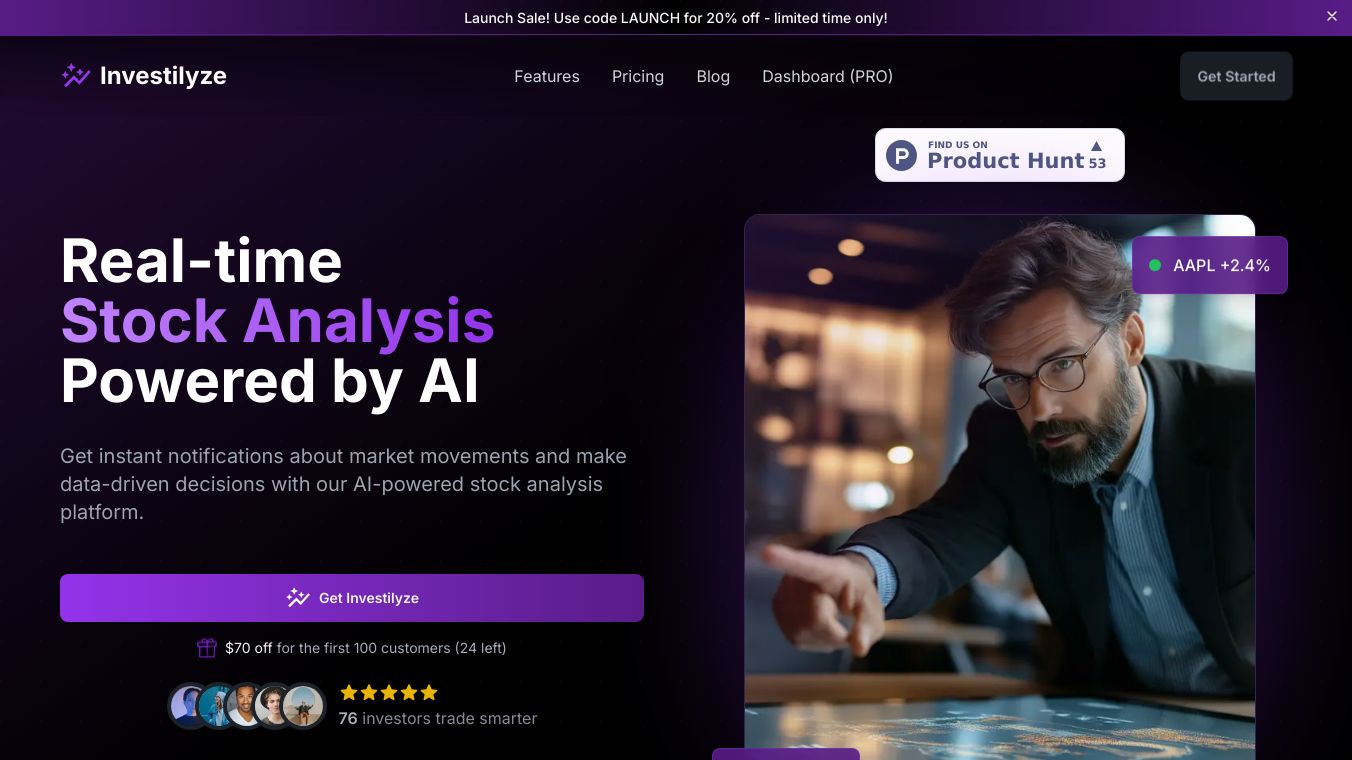This screenshot has height=760, width=1352.
Task: Click the Find us on Product Hunt badge
Action: (1000, 155)
